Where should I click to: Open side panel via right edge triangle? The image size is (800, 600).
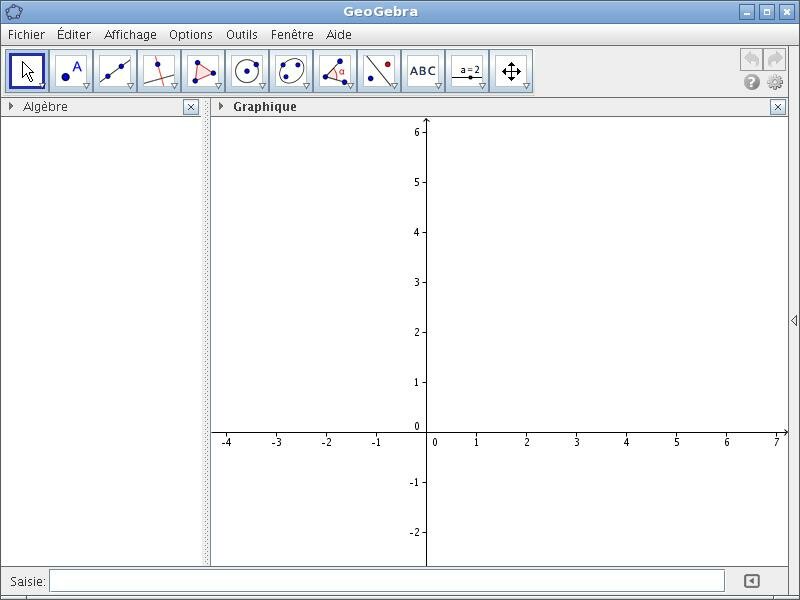click(794, 320)
